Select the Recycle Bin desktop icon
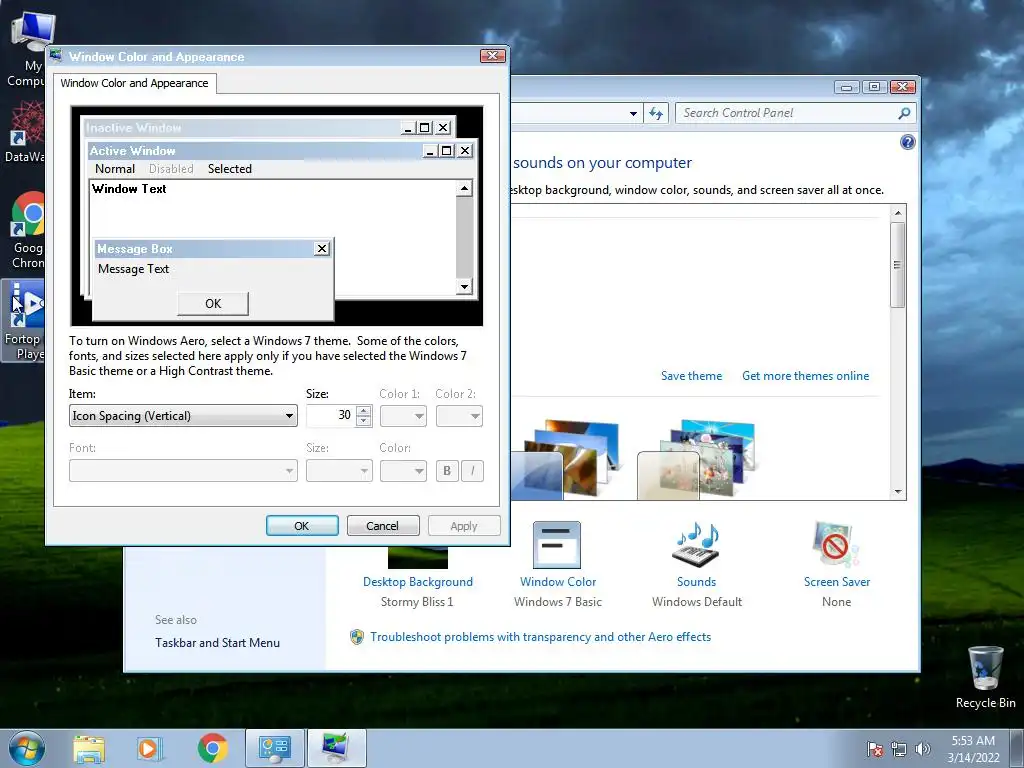The width and height of the screenshot is (1024, 768). (985, 677)
